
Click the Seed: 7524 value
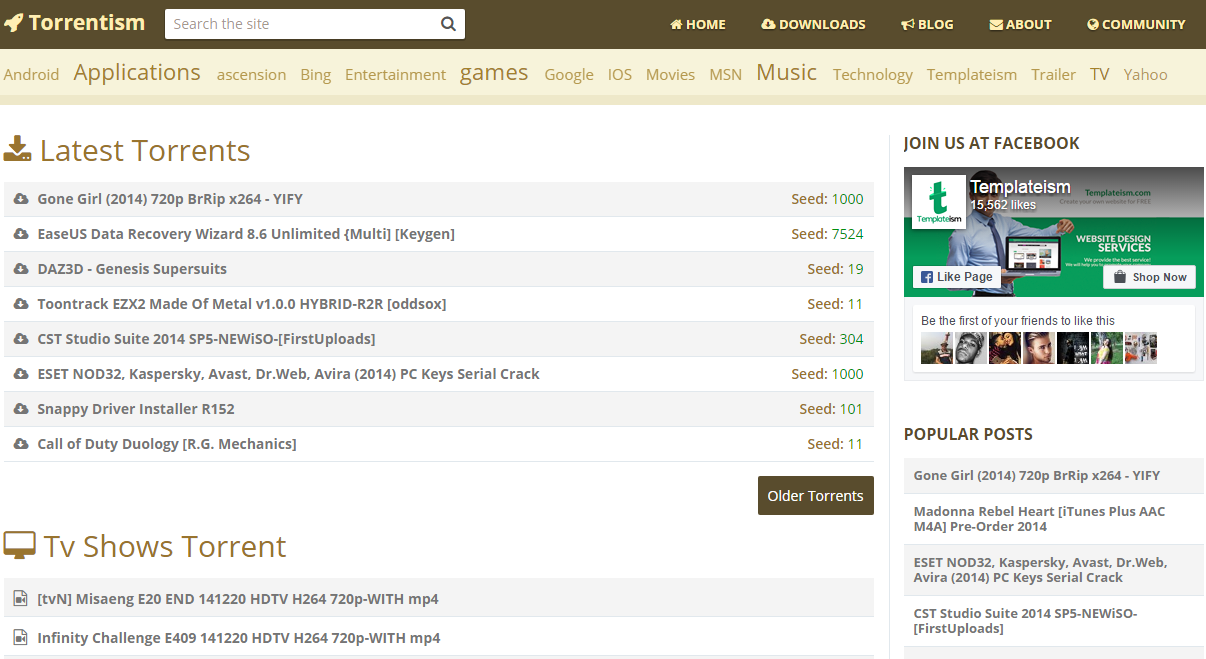pos(847,234)
